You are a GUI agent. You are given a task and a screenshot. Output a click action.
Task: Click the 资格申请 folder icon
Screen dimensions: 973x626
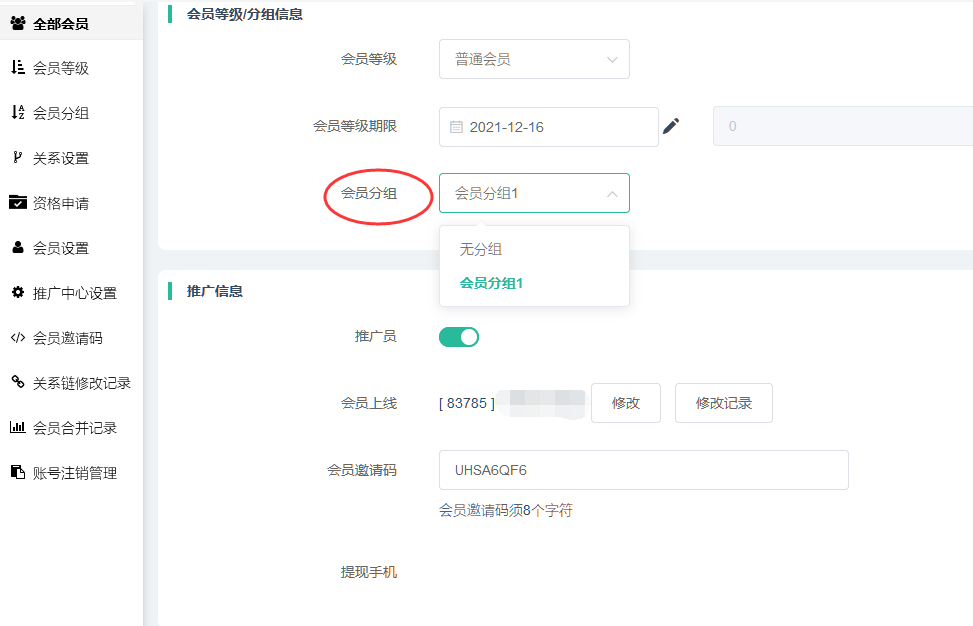tap(18, 202)
